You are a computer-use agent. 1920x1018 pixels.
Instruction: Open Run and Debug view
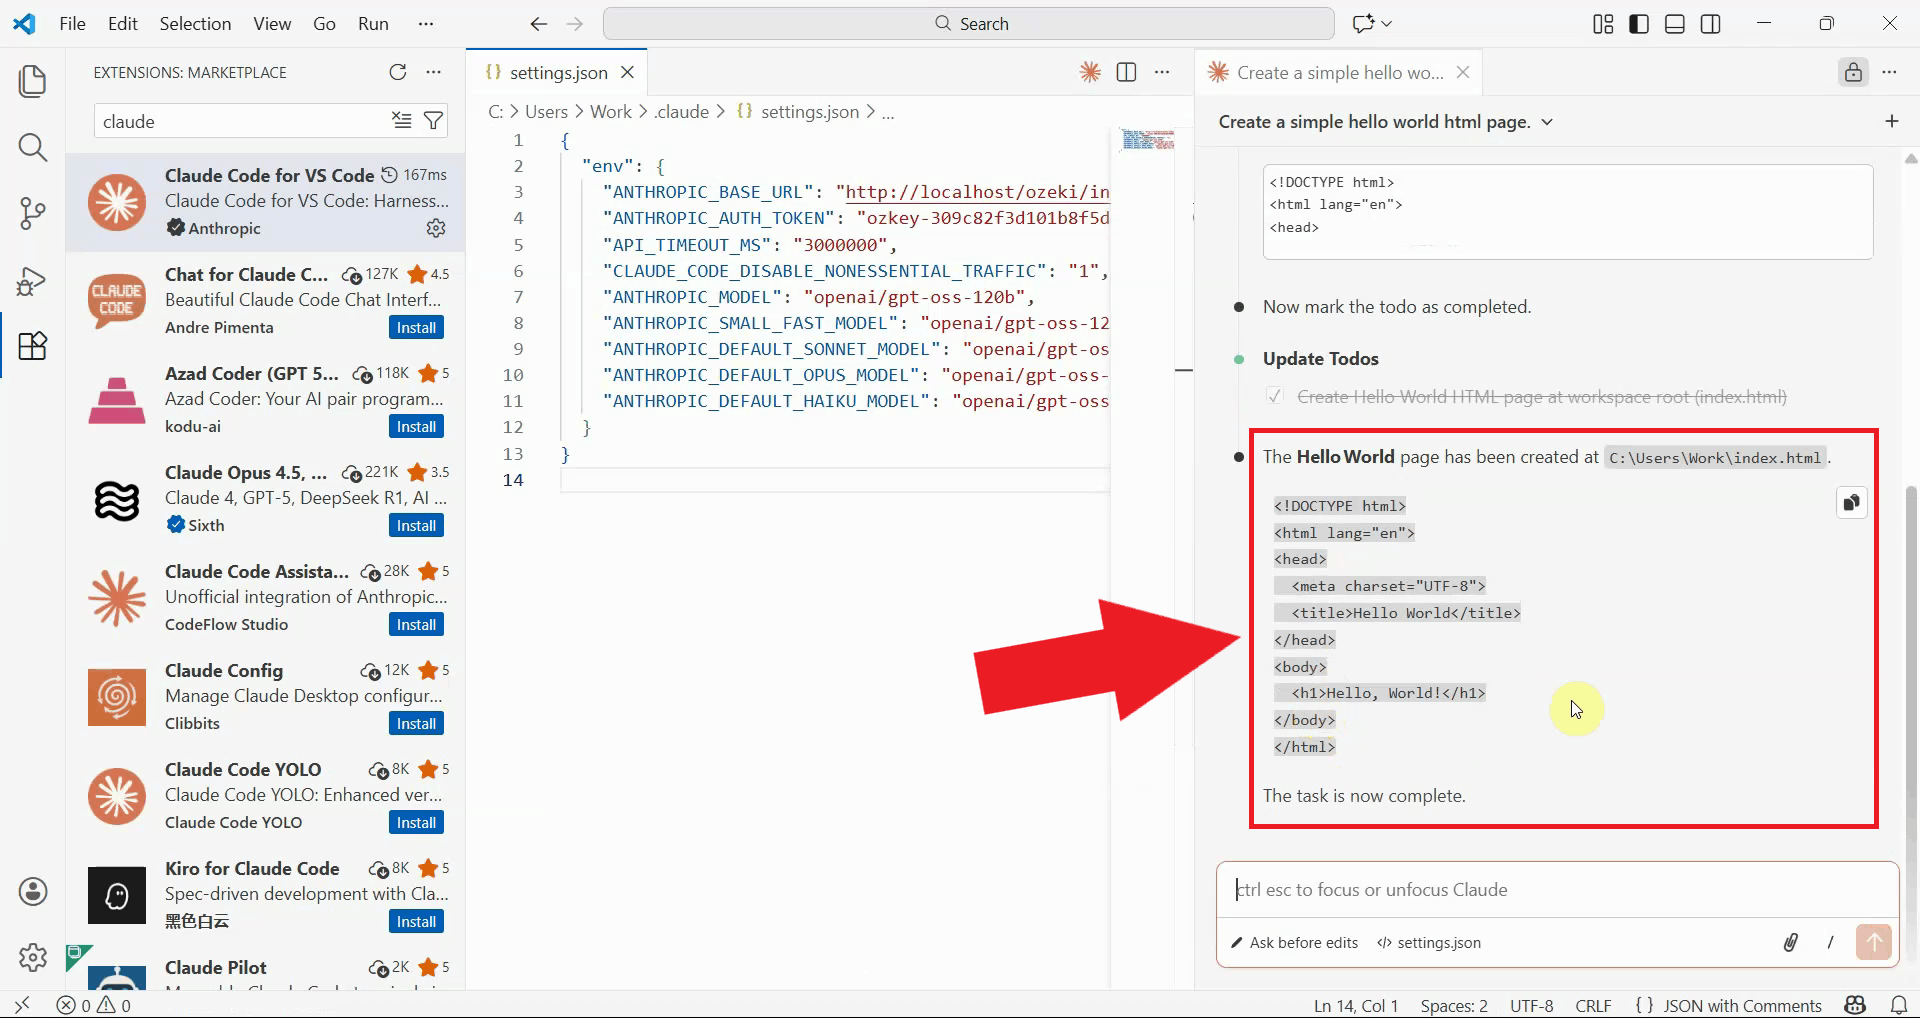(33, 281)
